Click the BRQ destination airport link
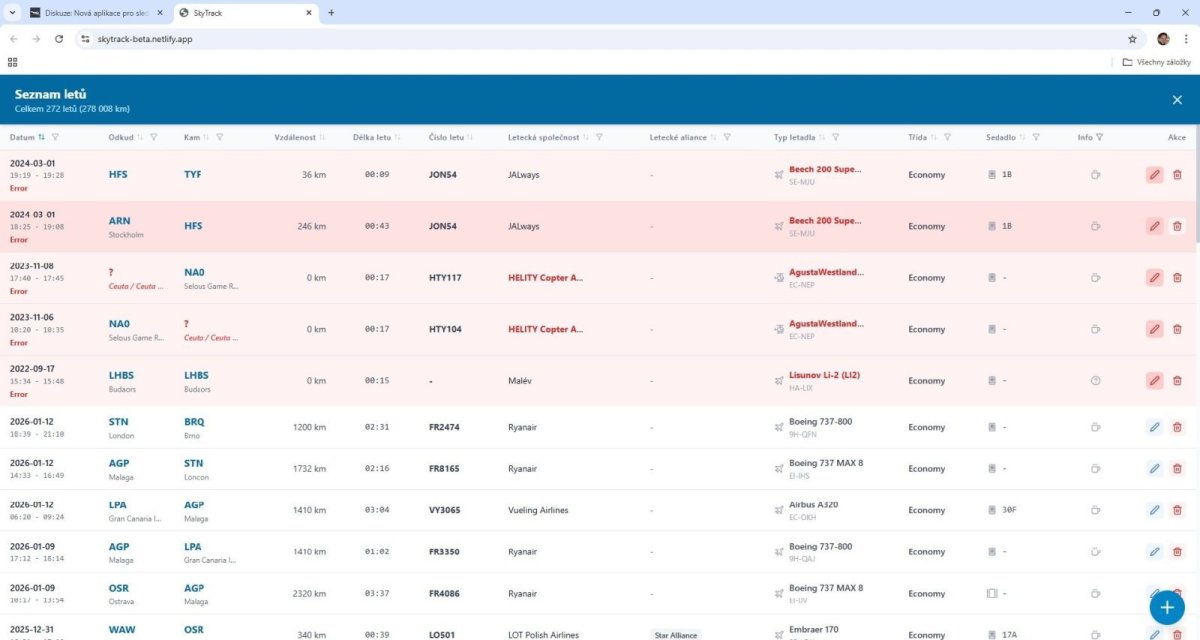This screenshot has height=640, width=1200. [x=193, y=422]
